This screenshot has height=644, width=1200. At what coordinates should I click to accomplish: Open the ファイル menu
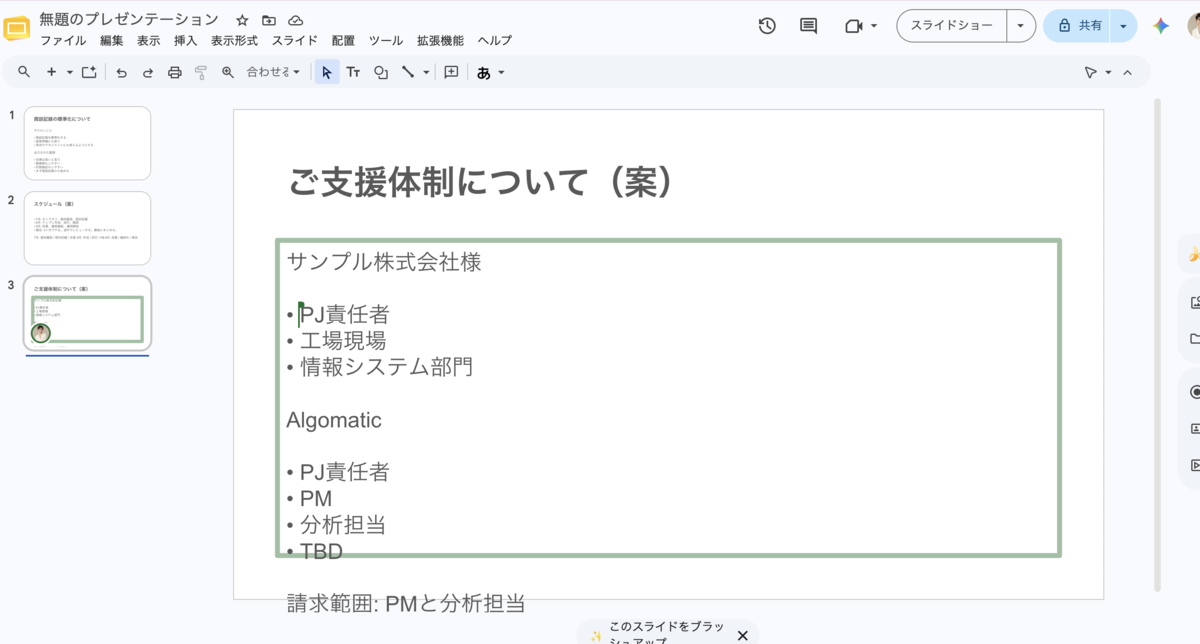63,41
